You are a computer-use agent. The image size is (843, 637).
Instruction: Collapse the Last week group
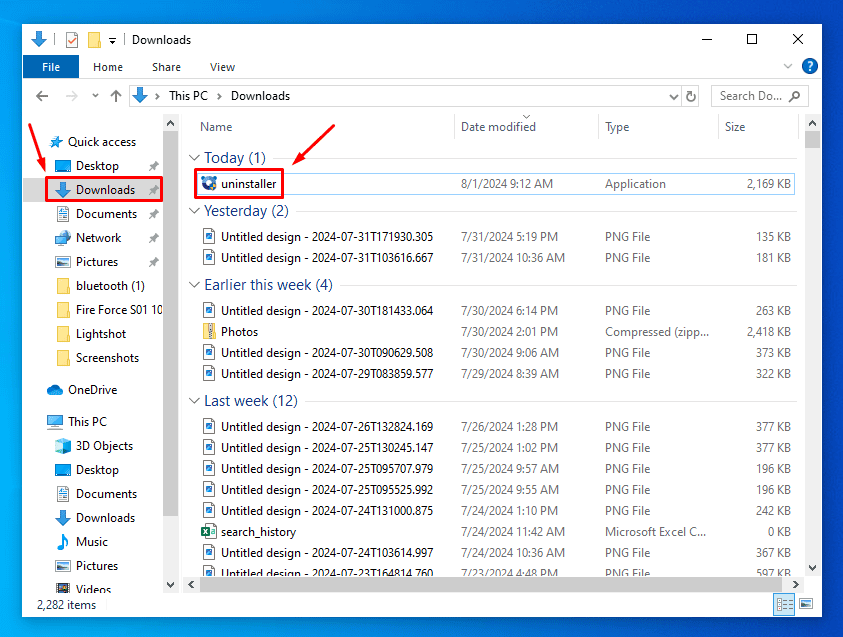[x=194, y=401]
